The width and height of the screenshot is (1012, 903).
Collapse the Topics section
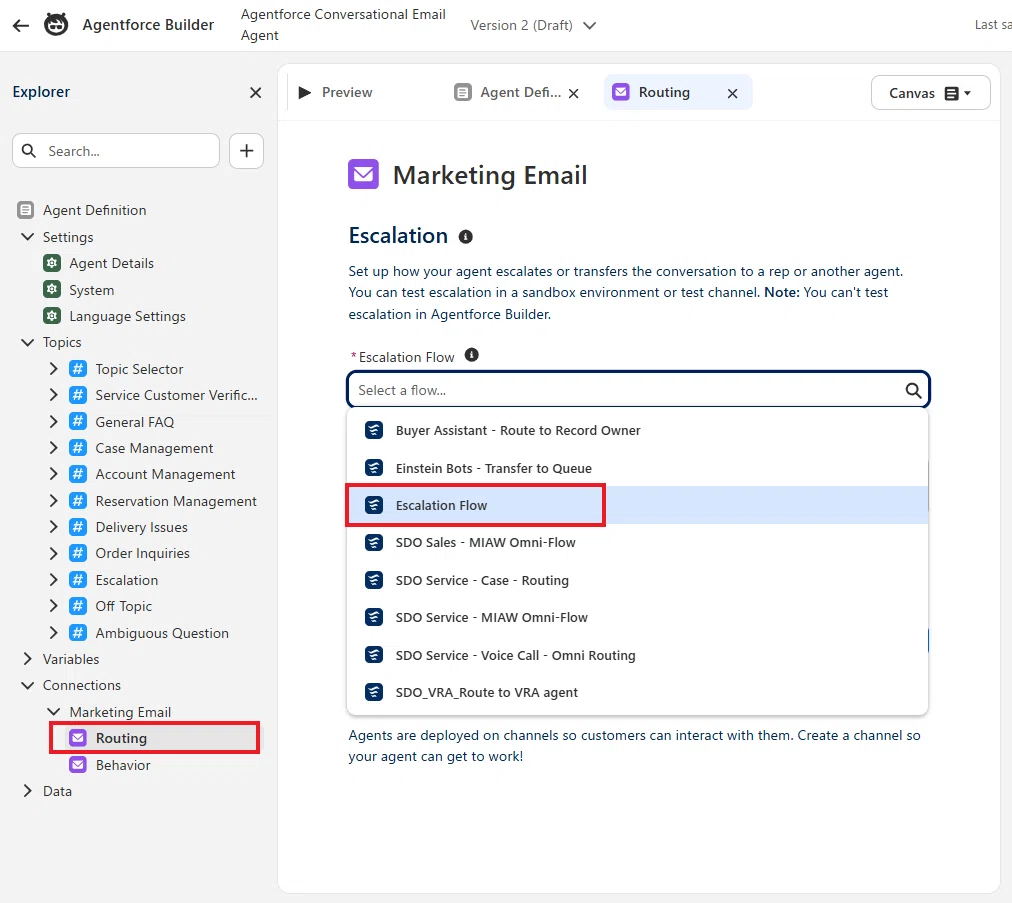(x=27, y=342)
